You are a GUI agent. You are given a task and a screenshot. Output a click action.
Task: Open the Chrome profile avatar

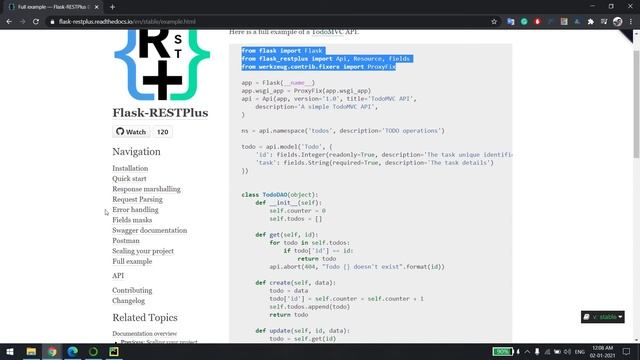(618, 22)
